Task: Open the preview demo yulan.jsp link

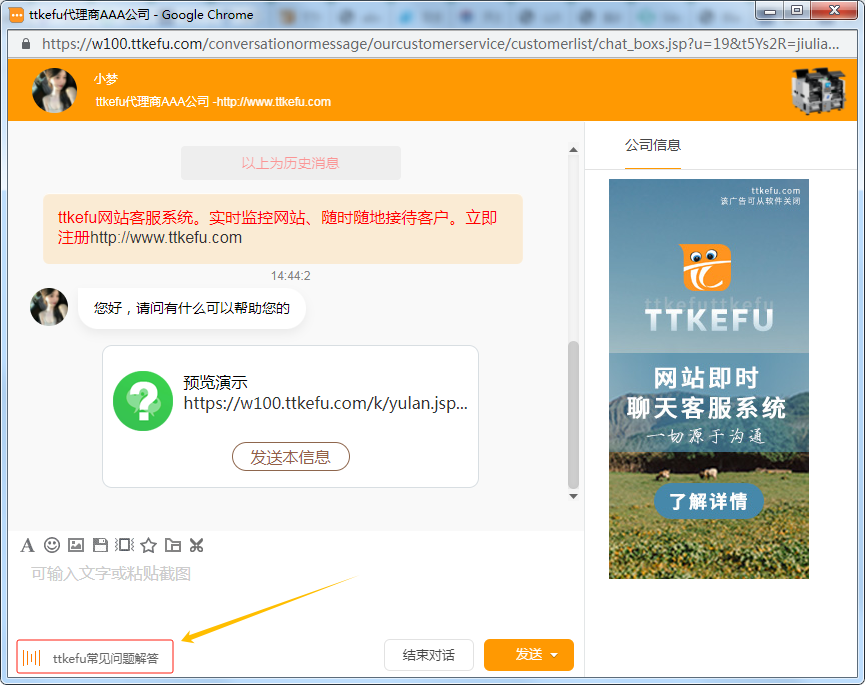Action: (x=325, y=403)
